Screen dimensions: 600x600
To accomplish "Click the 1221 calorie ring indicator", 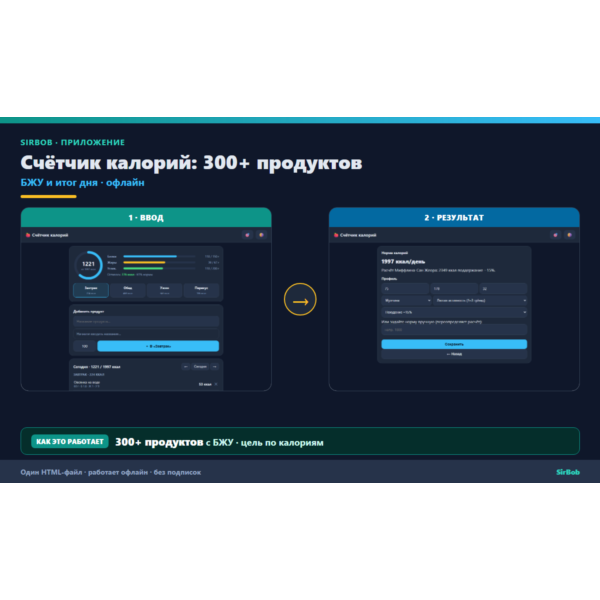I will (88, 265).
